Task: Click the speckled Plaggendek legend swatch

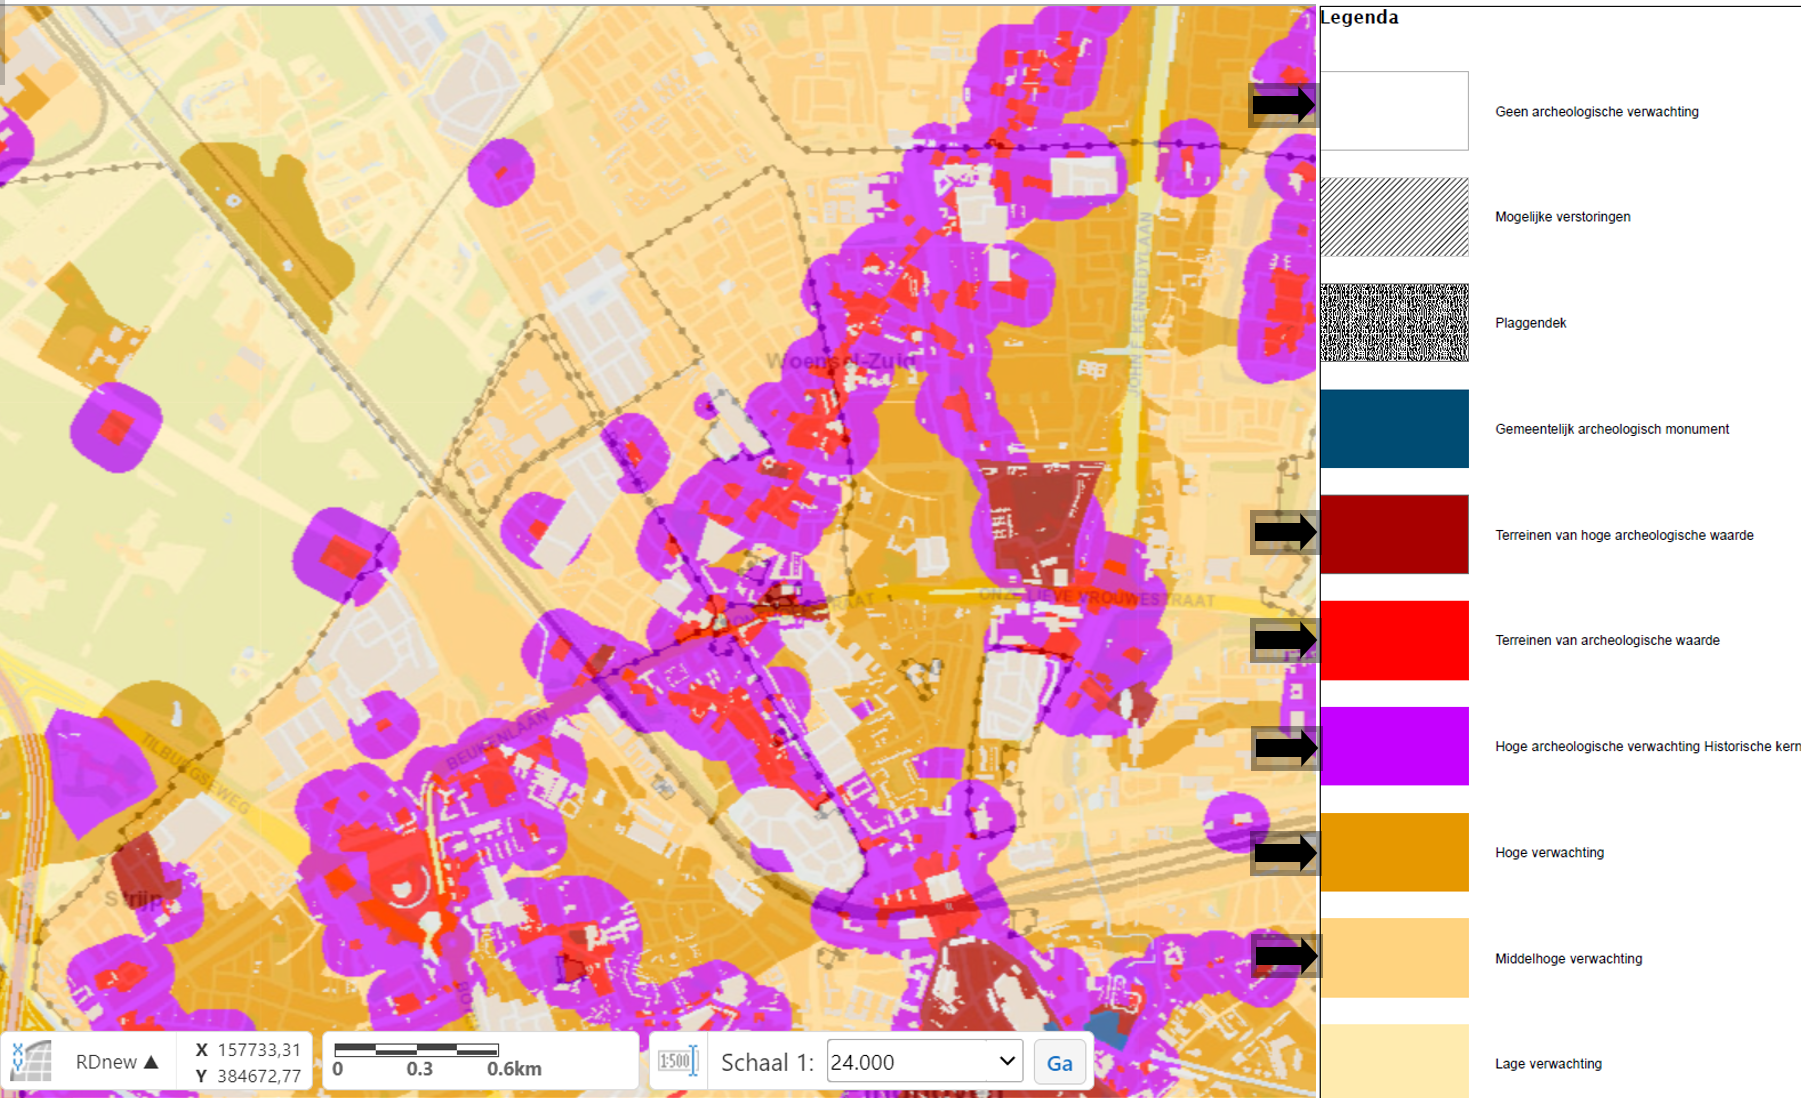Action: [1394, 322]
